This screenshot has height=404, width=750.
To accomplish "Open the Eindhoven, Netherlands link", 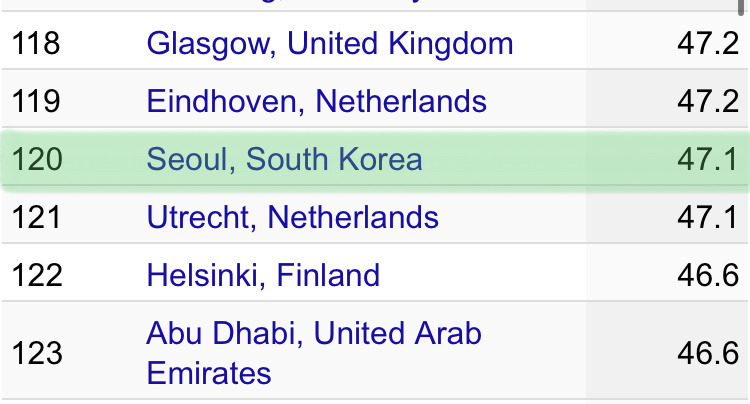I will coord(316,101).
